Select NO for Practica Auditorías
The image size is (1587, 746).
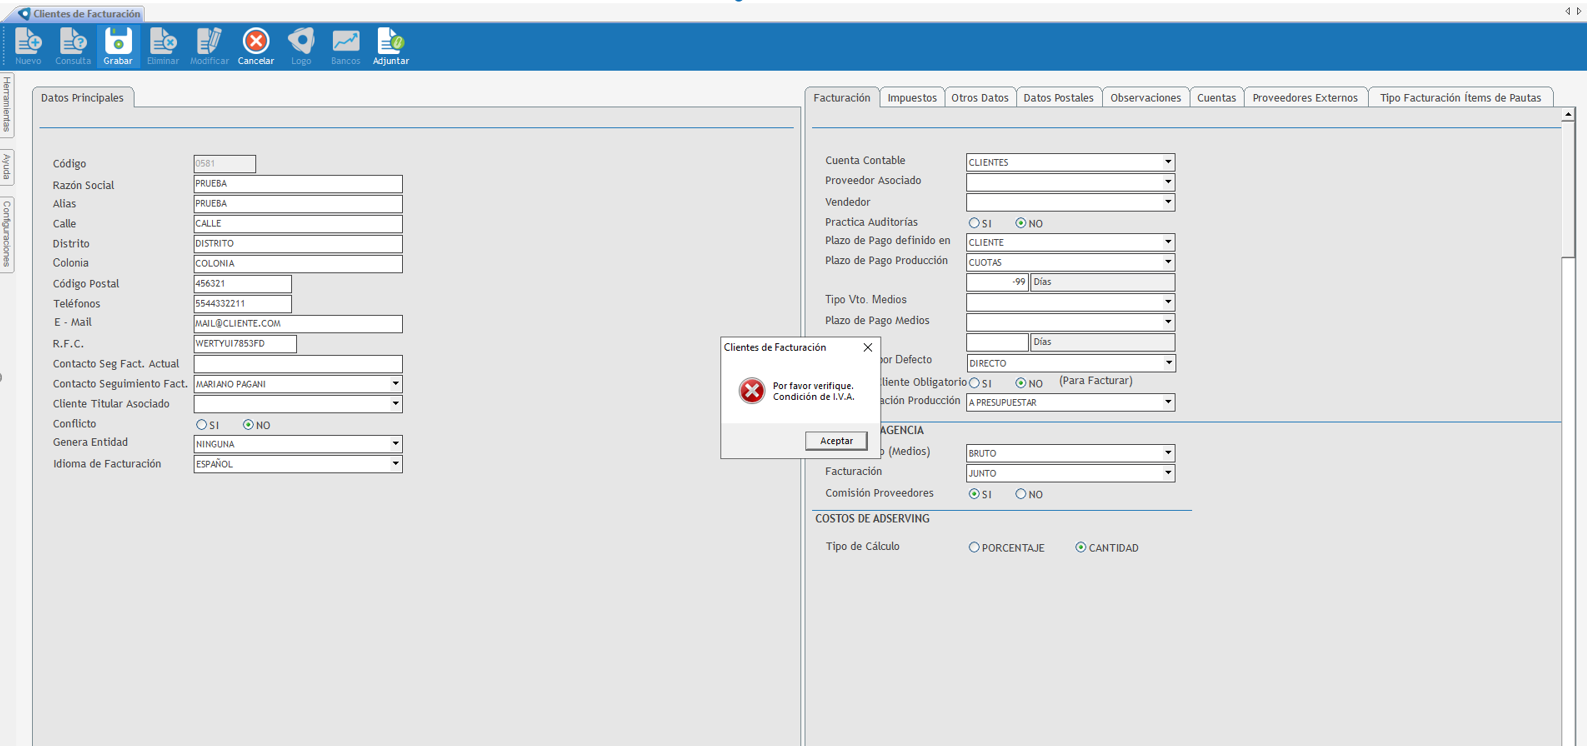point(1021,223)
